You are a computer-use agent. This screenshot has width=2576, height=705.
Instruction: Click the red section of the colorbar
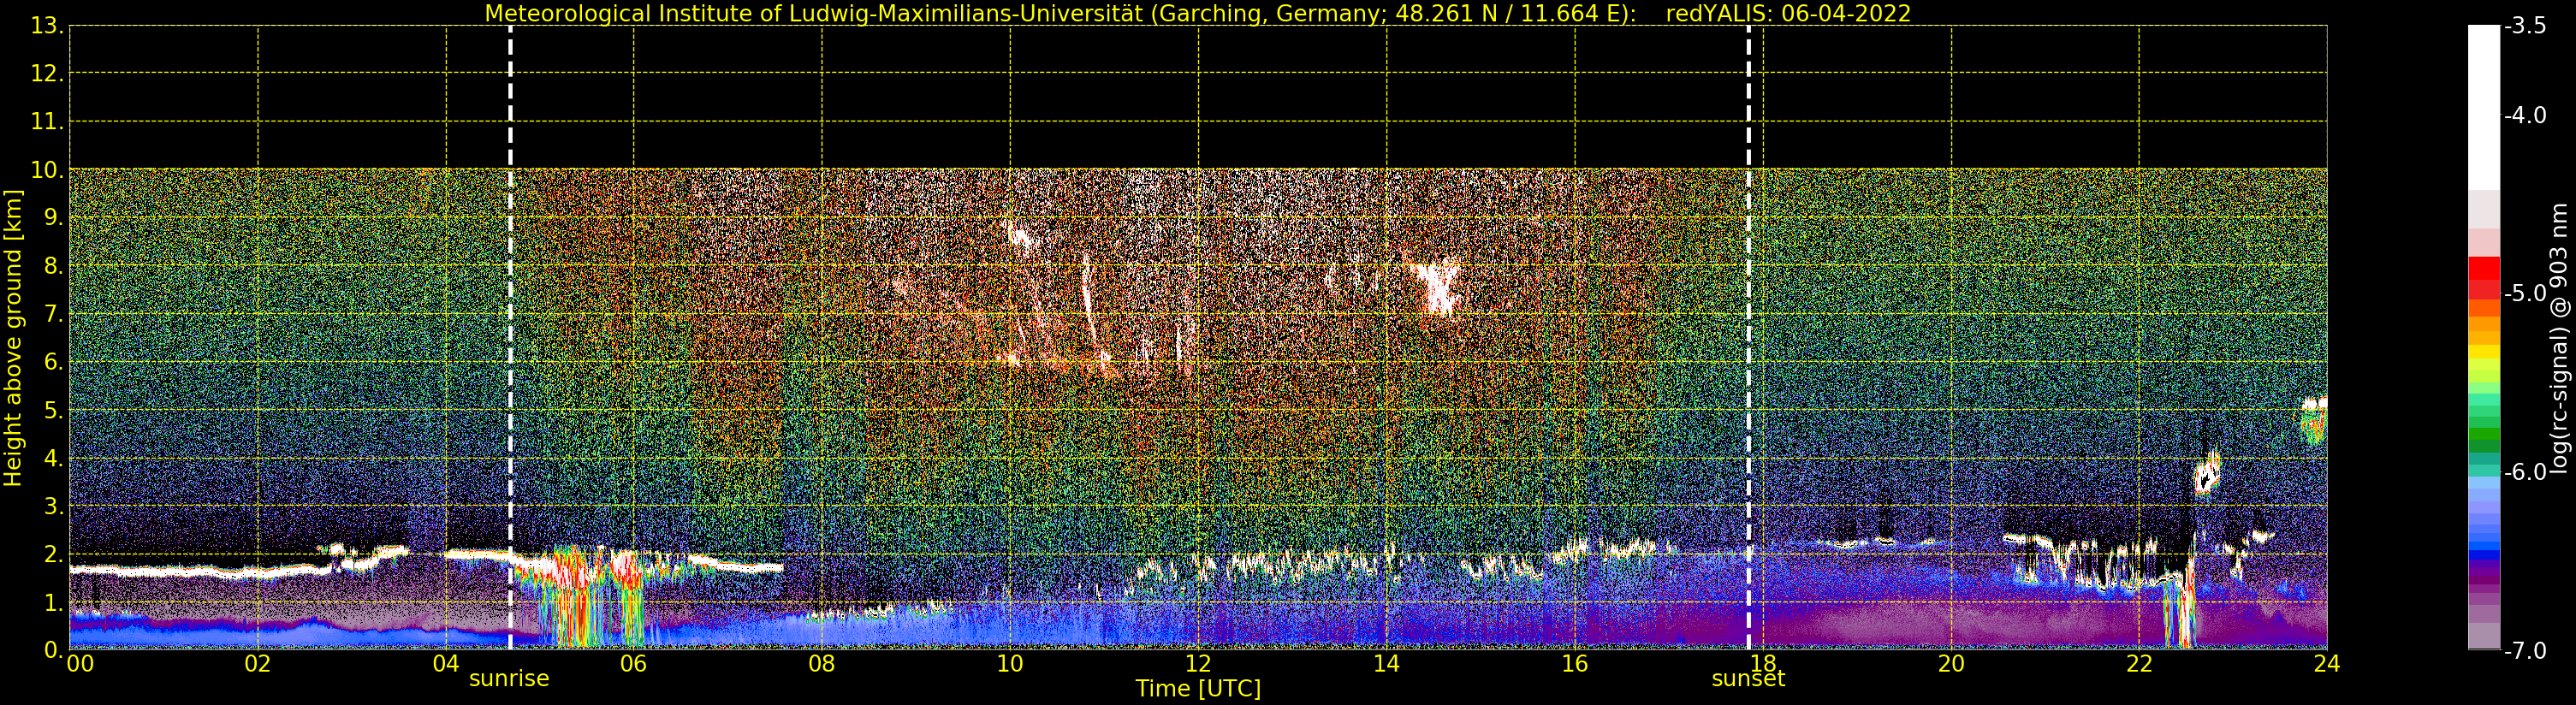coord(2484,277)
